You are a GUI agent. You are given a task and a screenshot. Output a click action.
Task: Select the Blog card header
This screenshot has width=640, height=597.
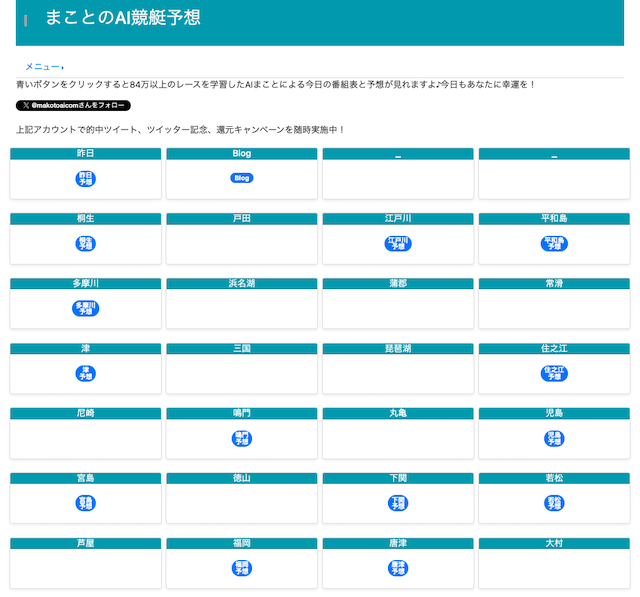[x=242, y=153]
